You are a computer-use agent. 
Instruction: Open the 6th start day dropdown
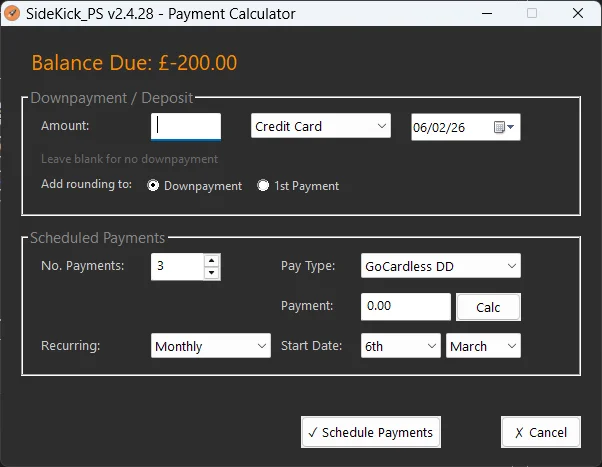pos(400,346)
